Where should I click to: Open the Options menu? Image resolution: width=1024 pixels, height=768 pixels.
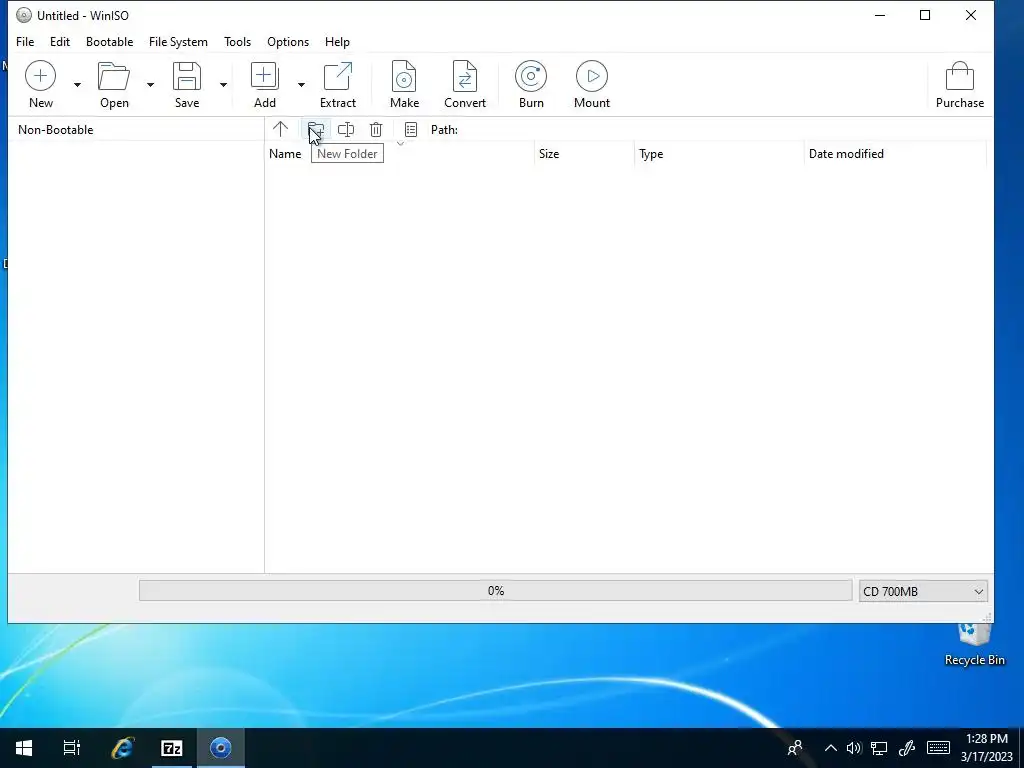287,42
